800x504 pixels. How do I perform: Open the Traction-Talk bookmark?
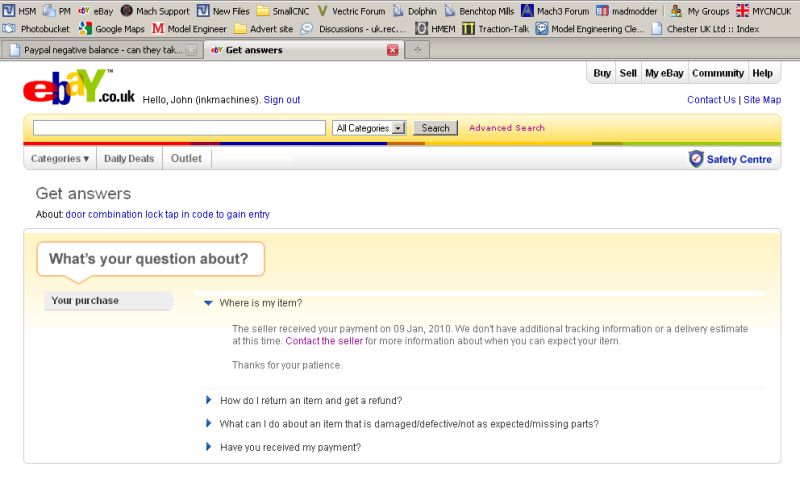click(x=495, y=29)
